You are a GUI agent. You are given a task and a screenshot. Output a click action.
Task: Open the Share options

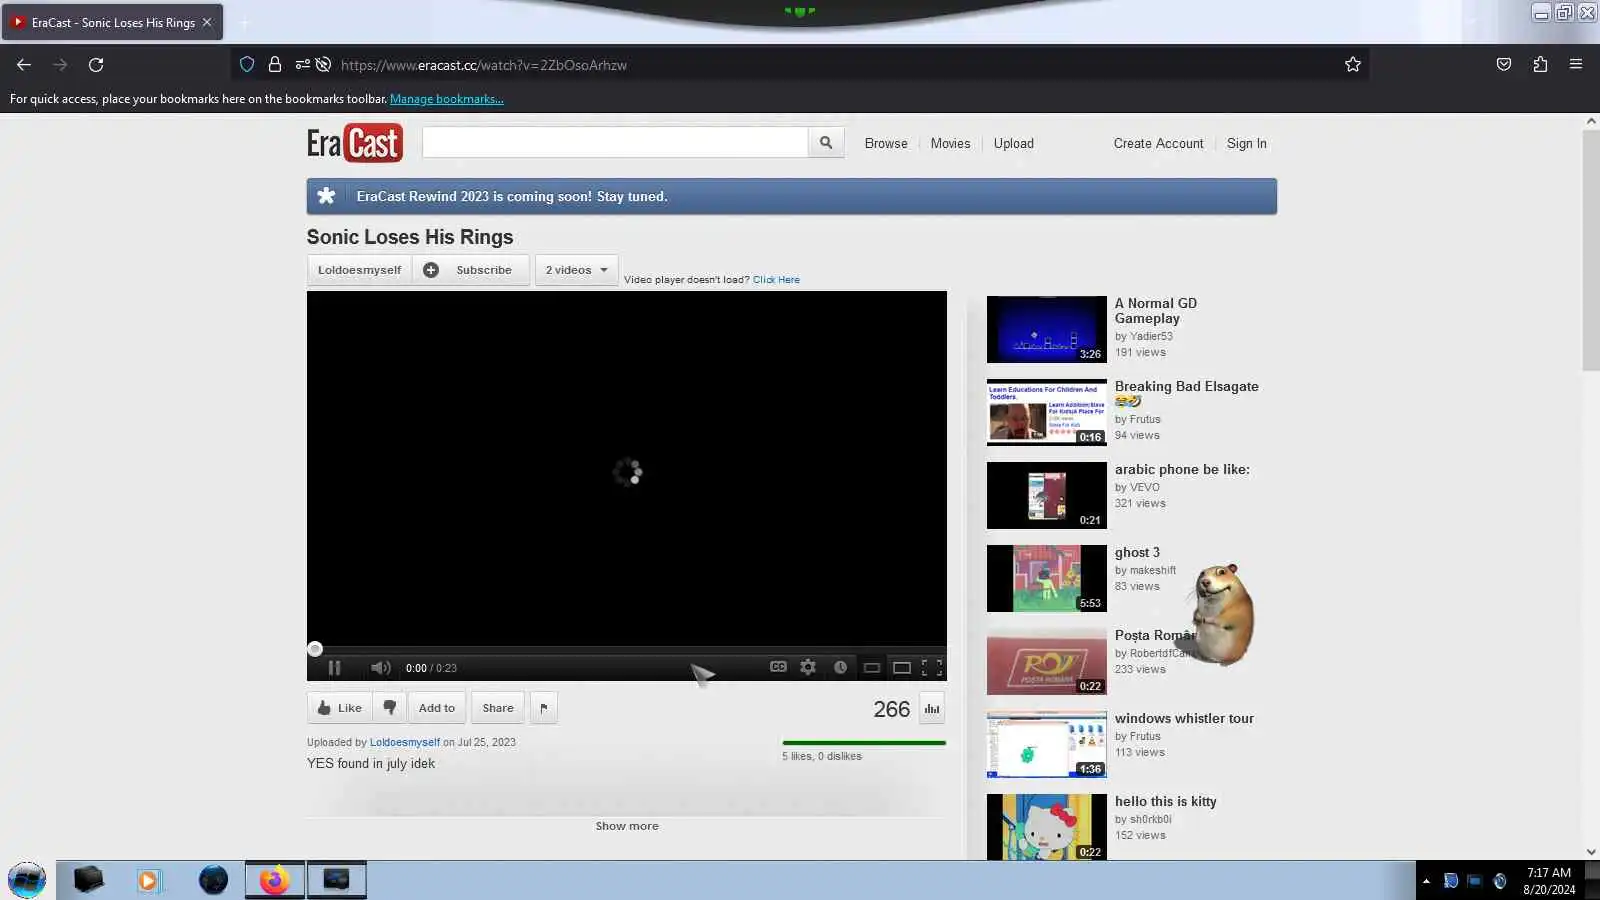[x=498, y=708]
